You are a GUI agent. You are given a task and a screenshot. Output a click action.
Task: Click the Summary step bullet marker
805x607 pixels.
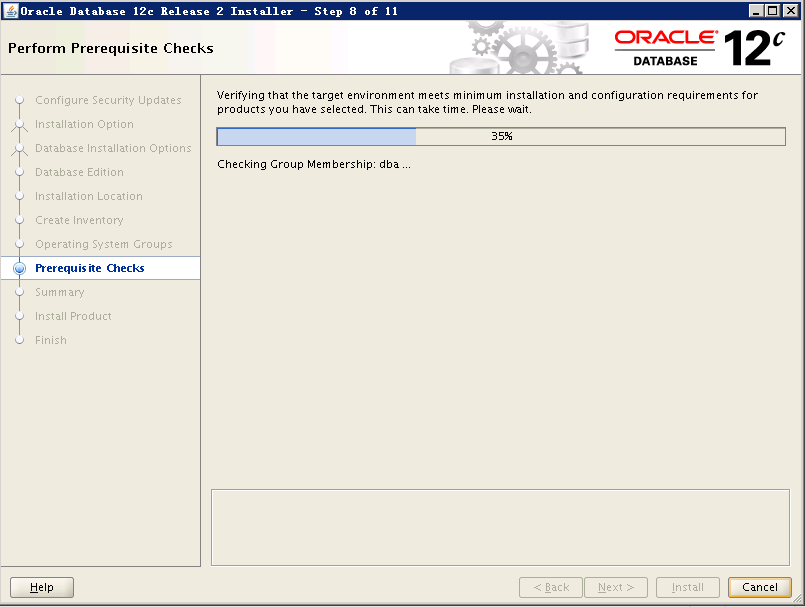point(19,292)
